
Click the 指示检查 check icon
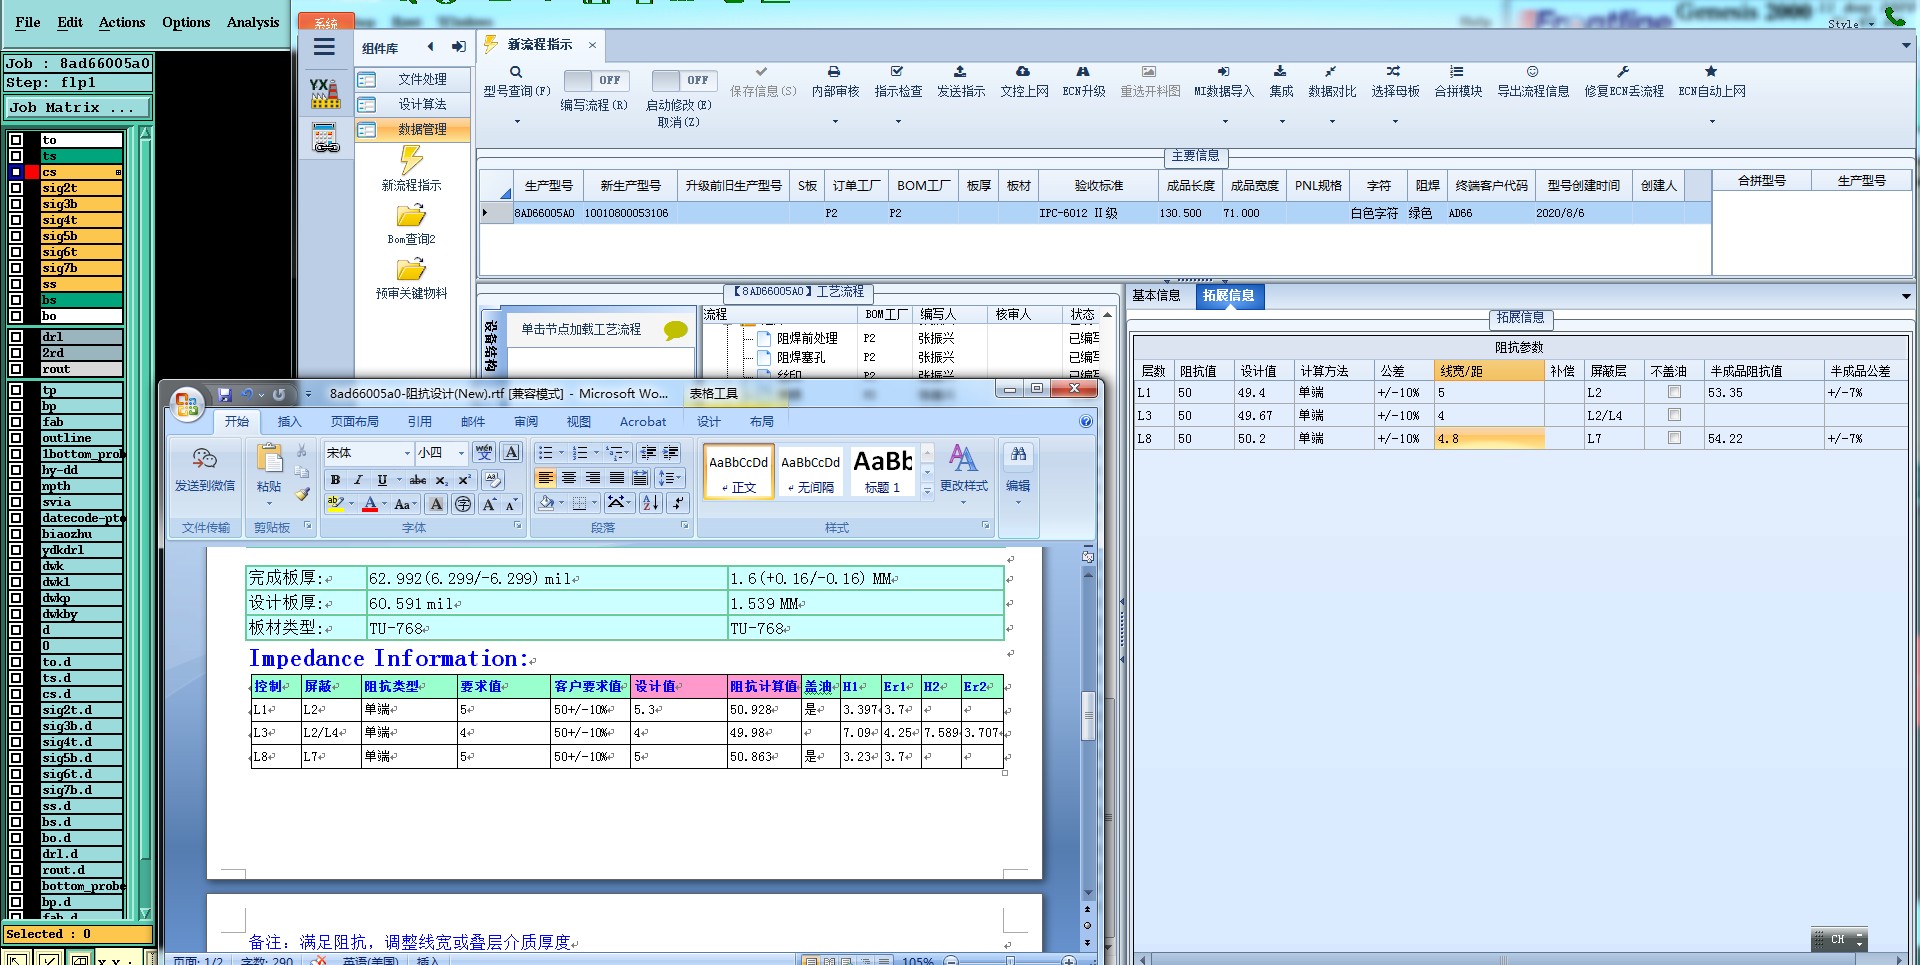point(897,72)
